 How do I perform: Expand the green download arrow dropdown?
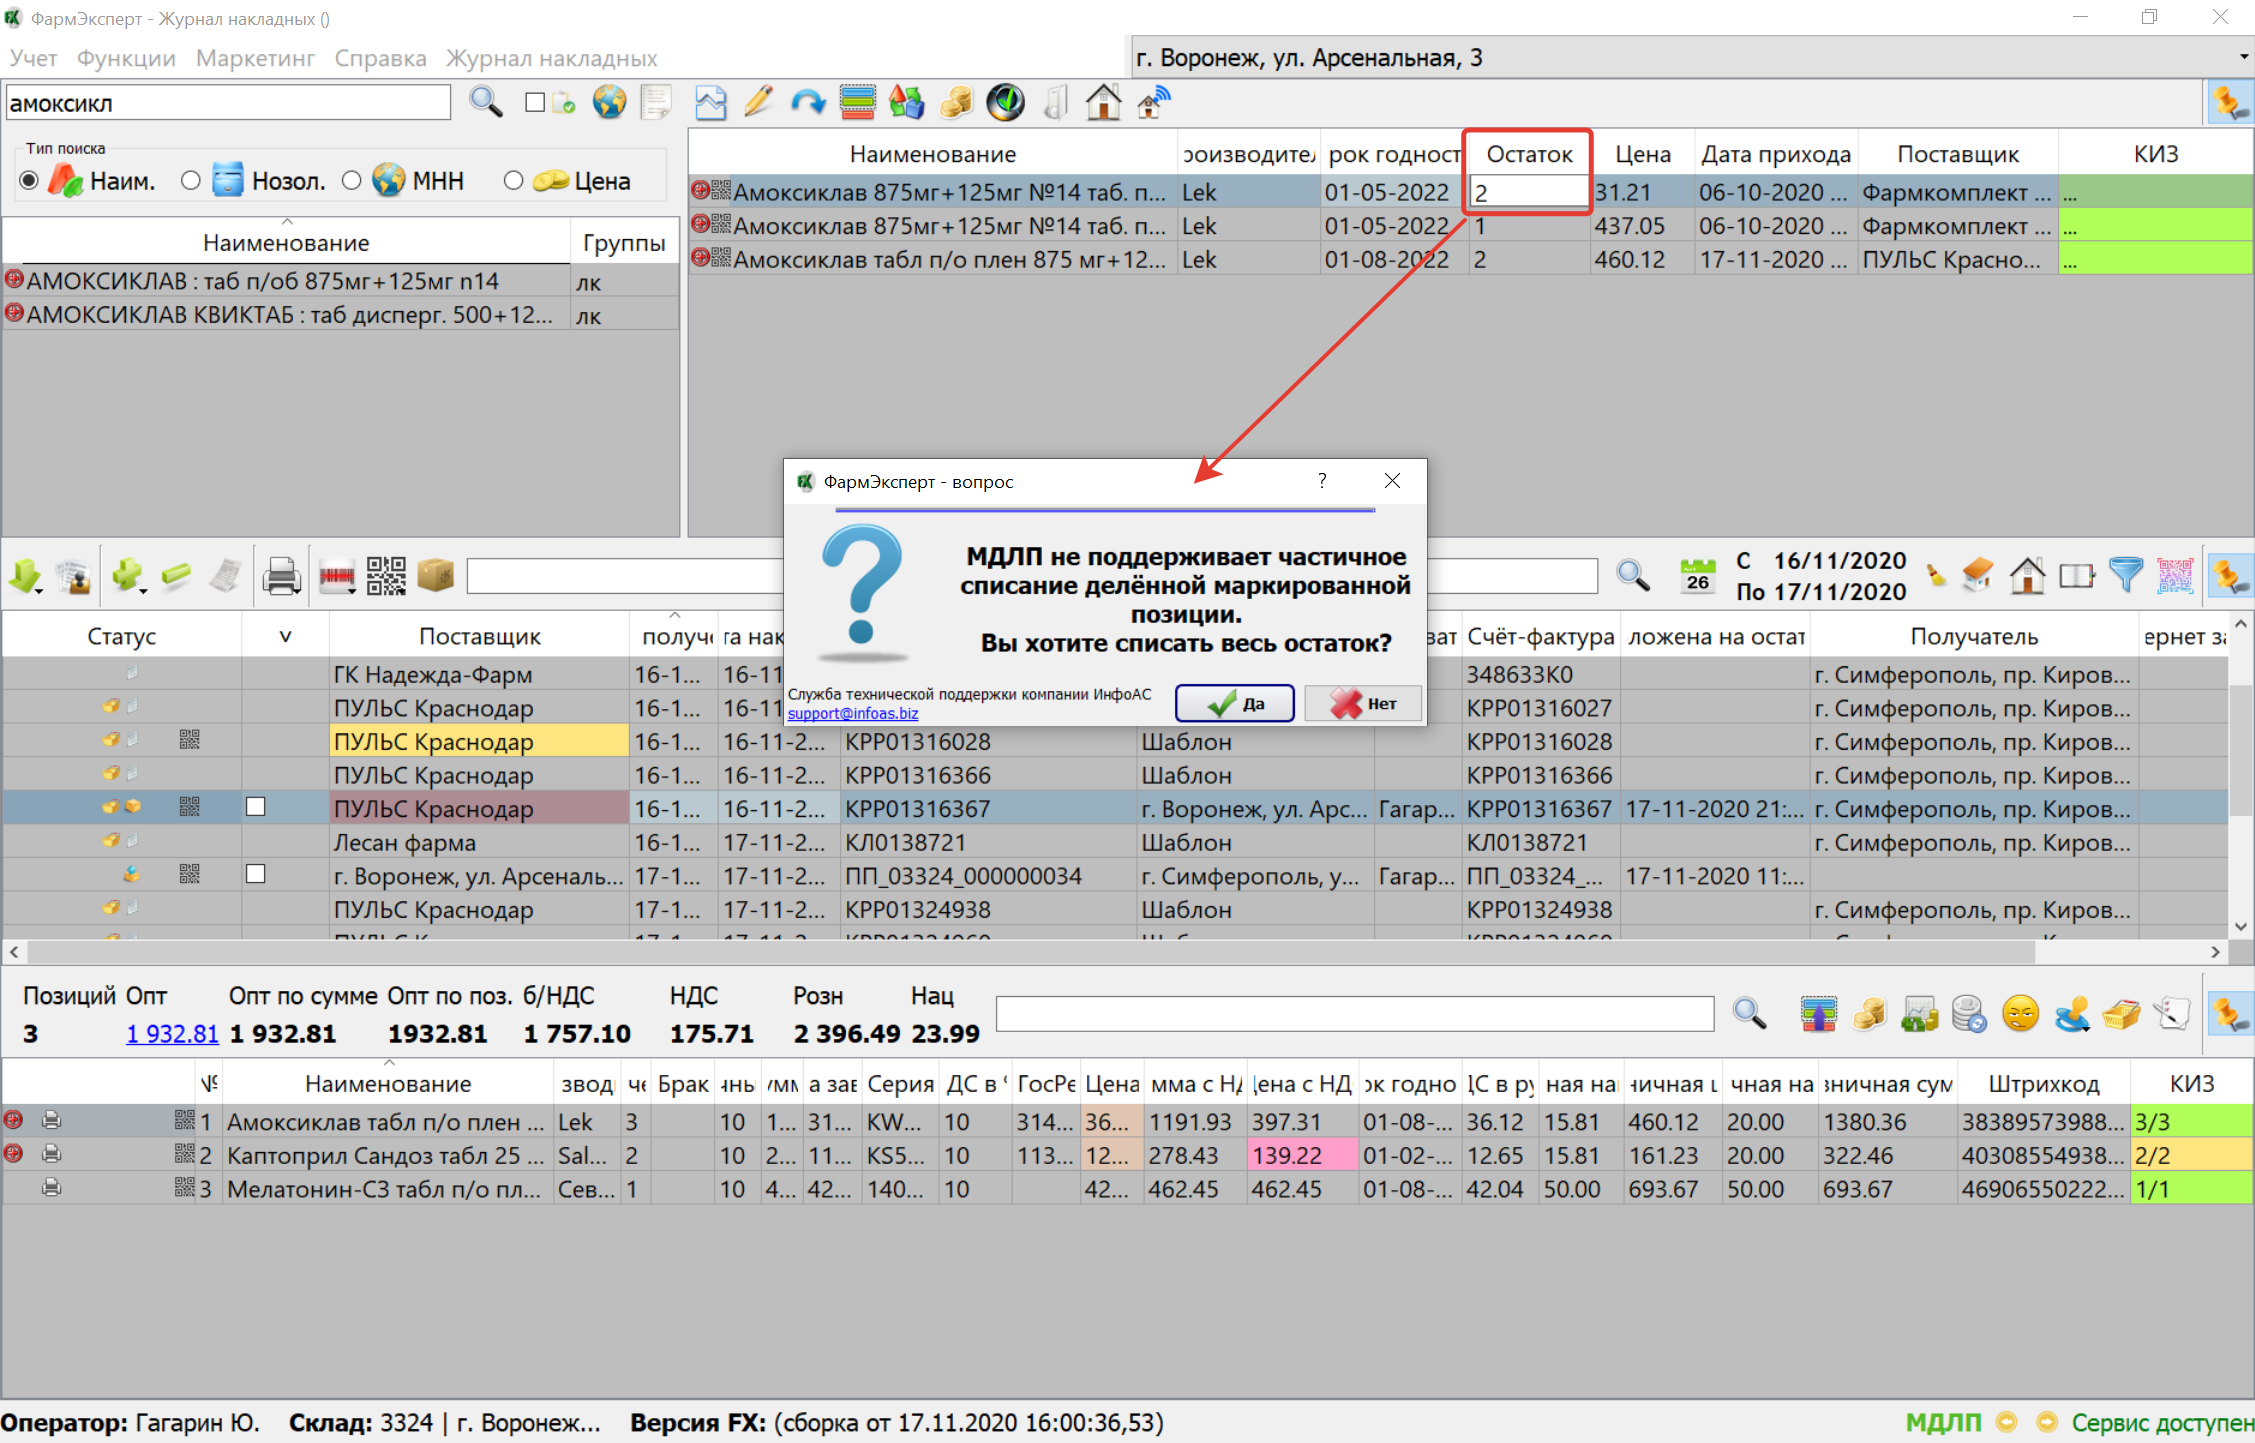tap(39, 590)
